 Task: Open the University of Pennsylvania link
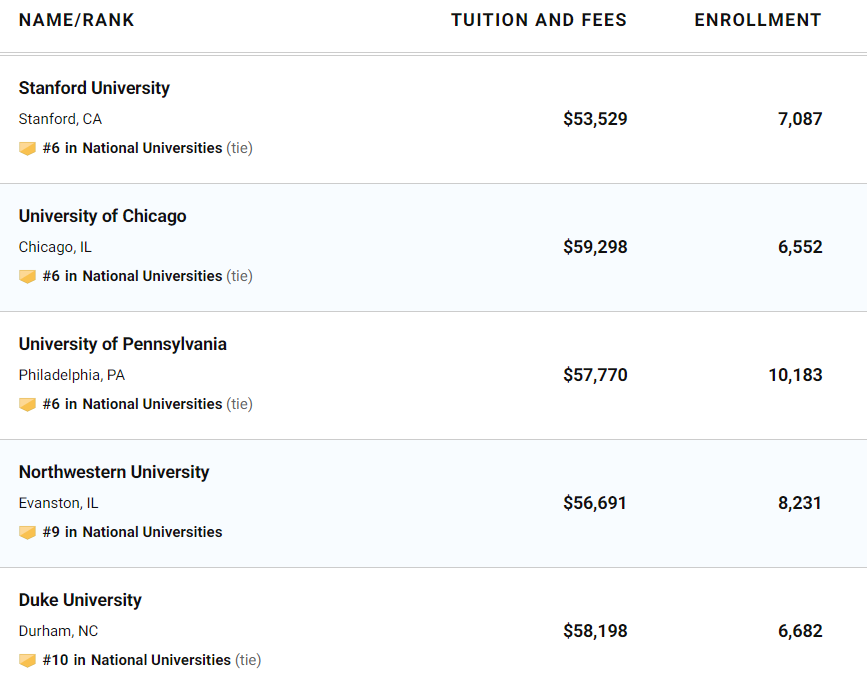123,344
